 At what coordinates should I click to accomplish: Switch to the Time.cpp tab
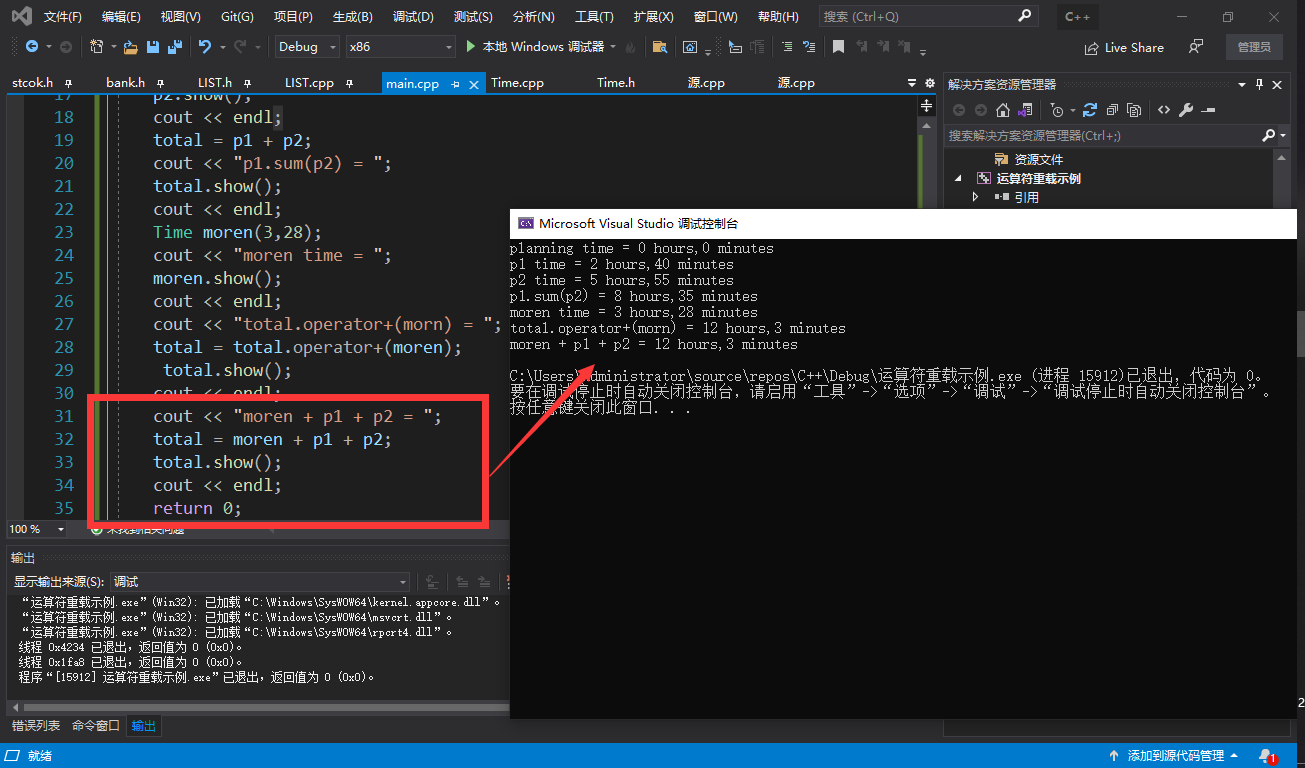point(517,83)
